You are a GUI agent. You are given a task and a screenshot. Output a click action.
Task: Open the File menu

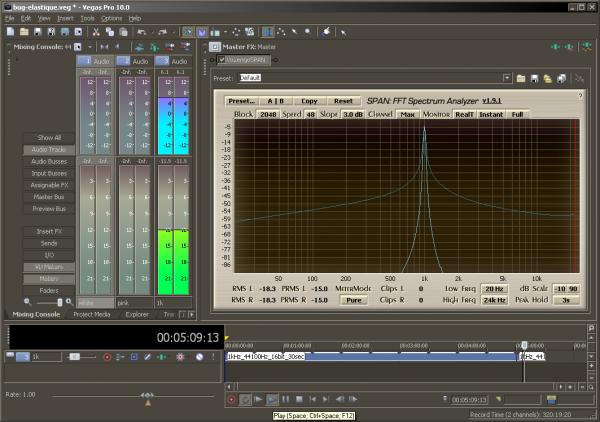[x=10, y=18]
